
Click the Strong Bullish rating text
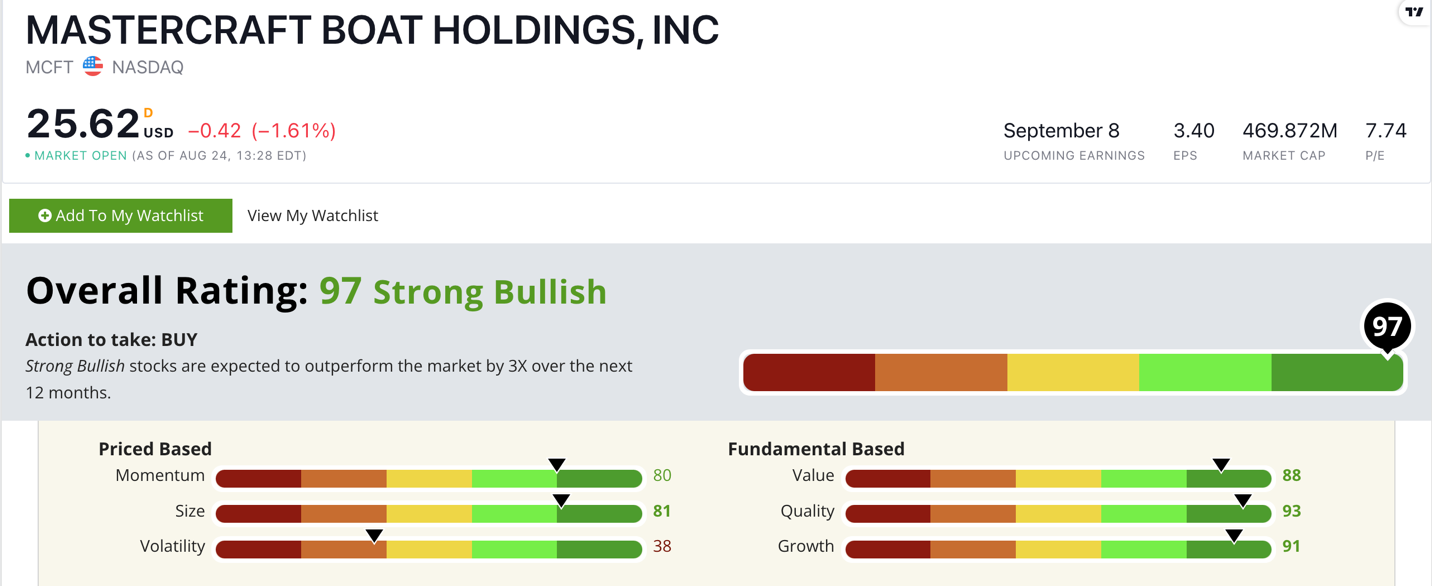coord(489,292)
